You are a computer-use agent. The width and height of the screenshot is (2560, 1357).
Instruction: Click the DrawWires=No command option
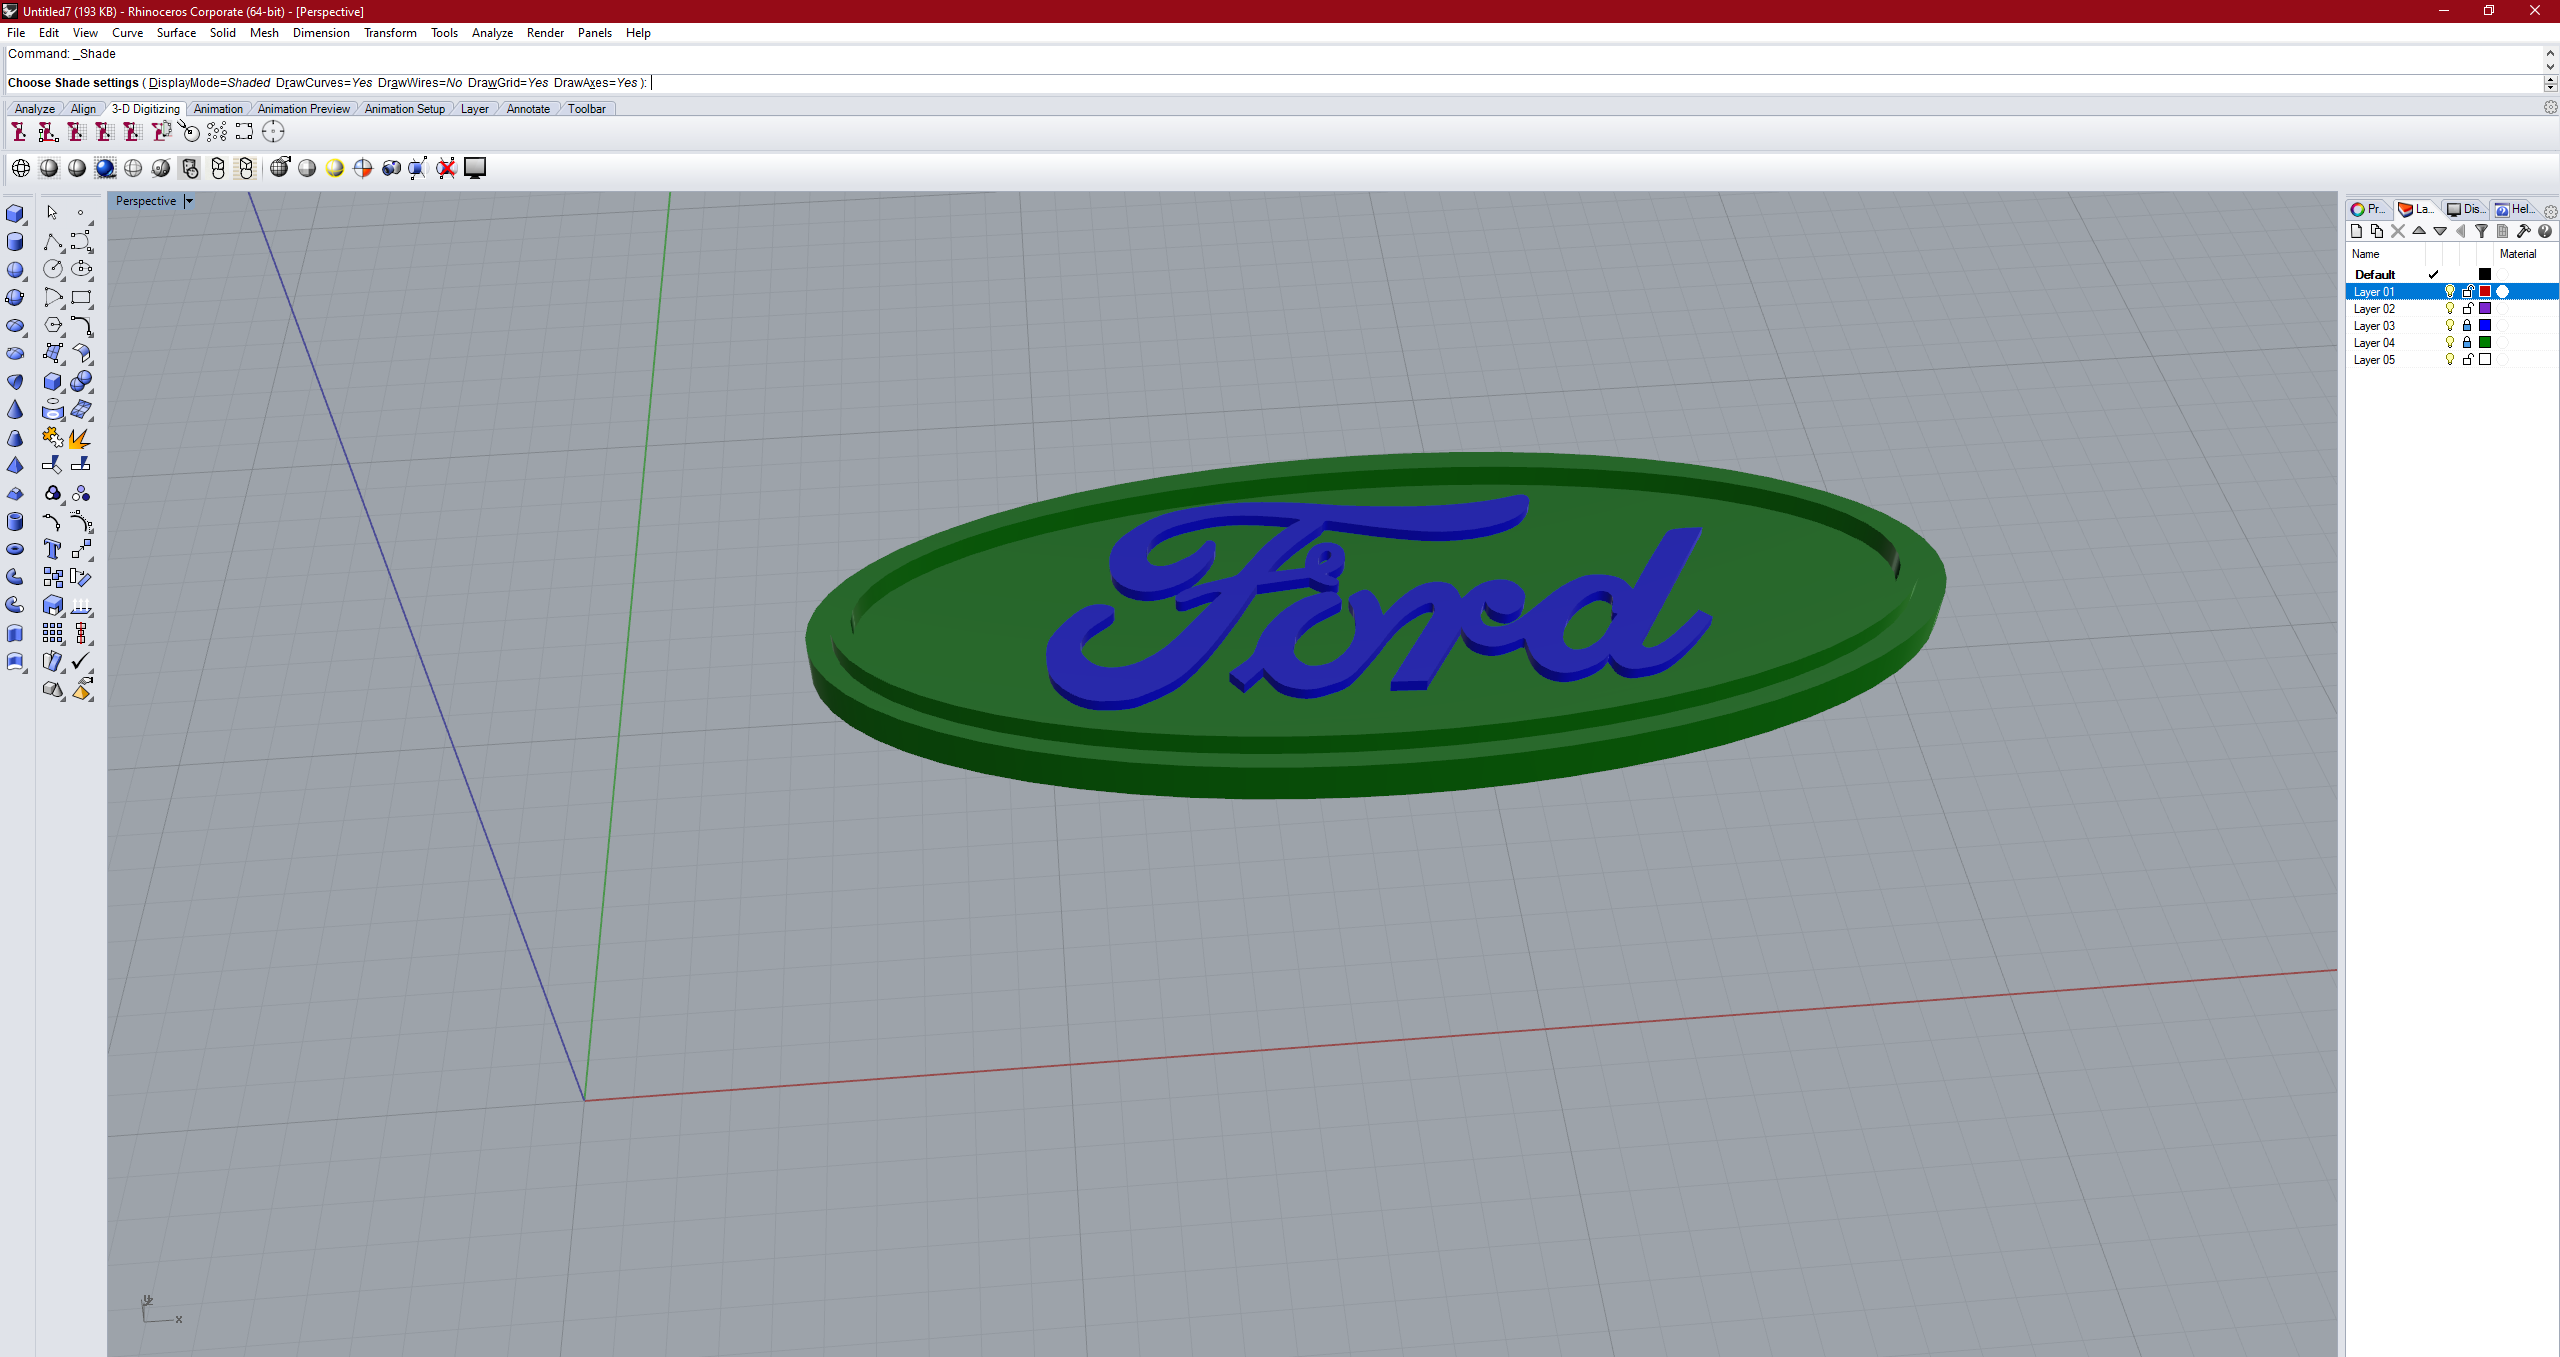[x=420, y=83]
